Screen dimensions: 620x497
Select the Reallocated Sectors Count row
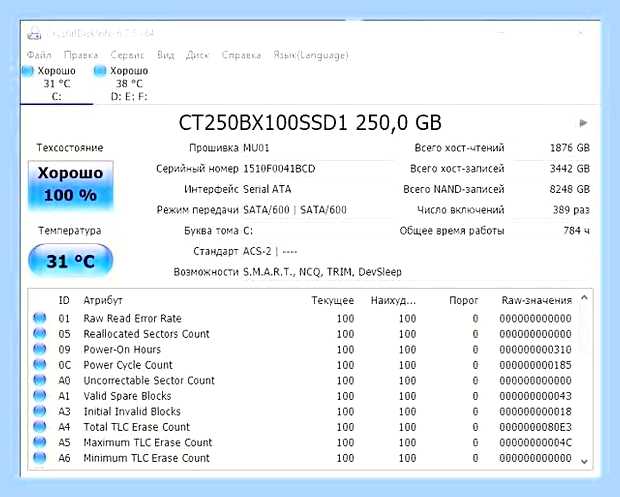point(303,334)
